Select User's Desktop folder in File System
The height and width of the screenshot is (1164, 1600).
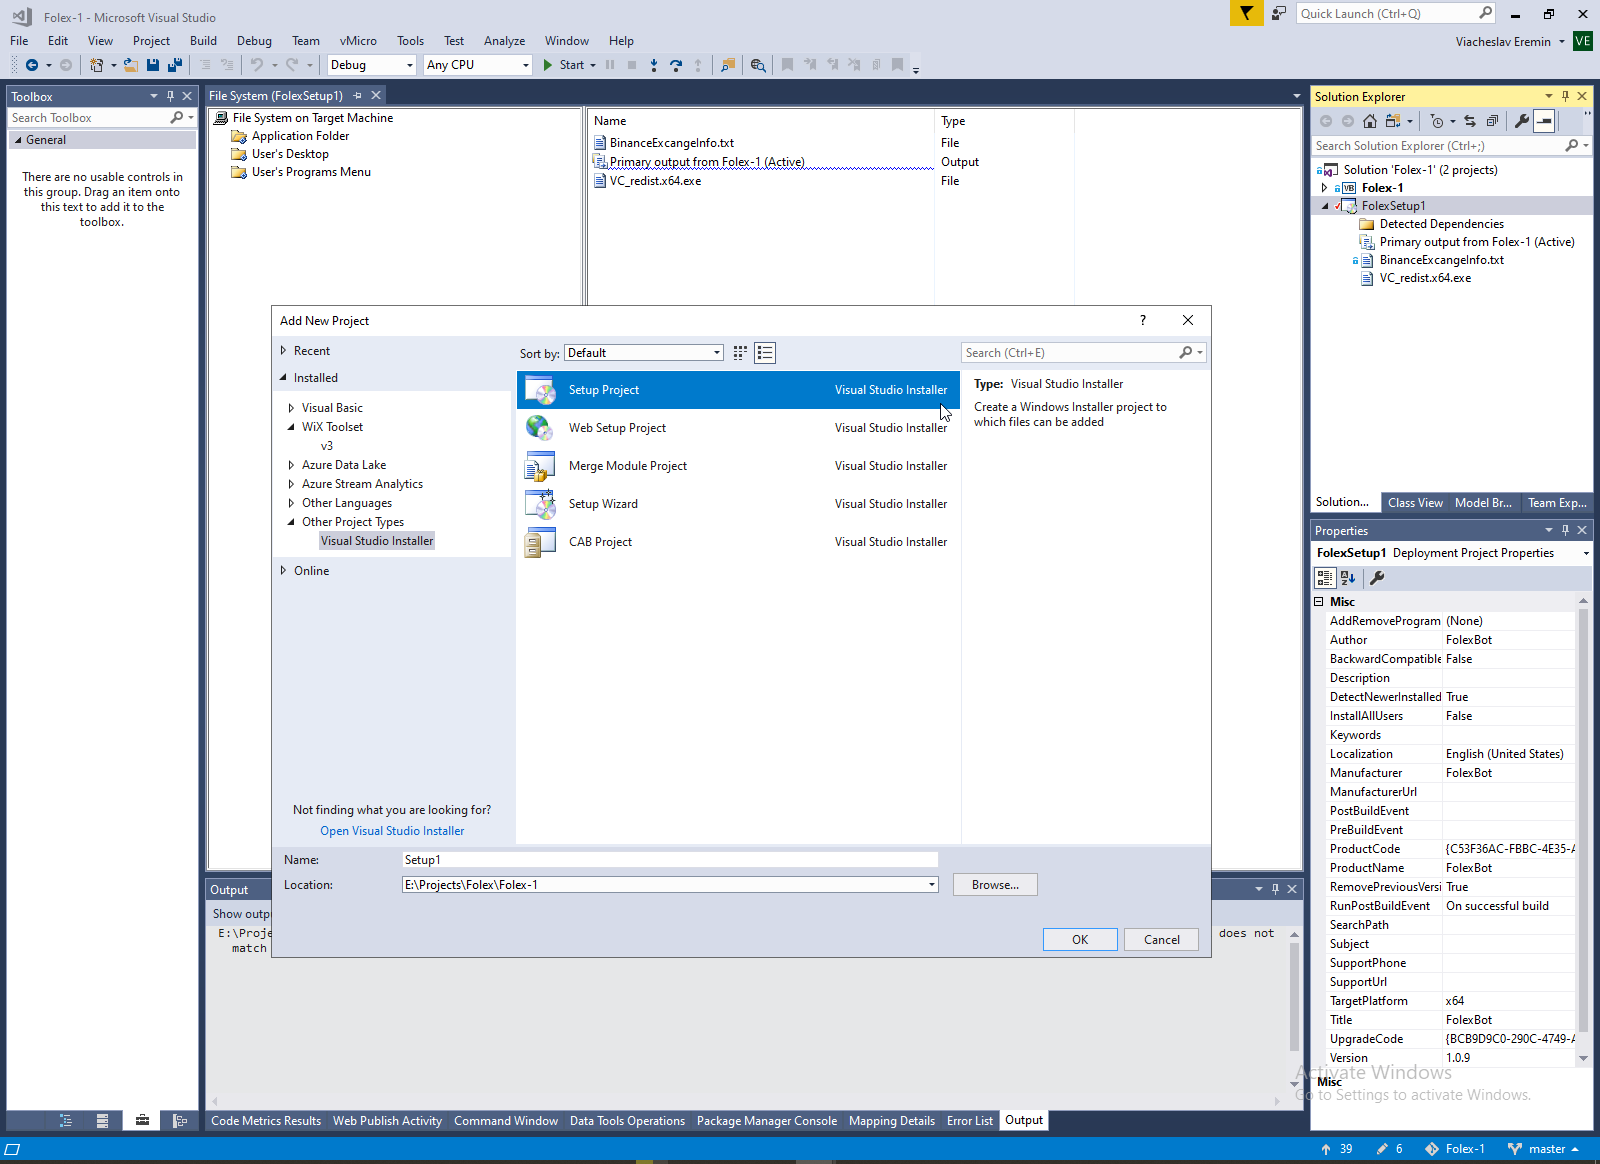290,154
